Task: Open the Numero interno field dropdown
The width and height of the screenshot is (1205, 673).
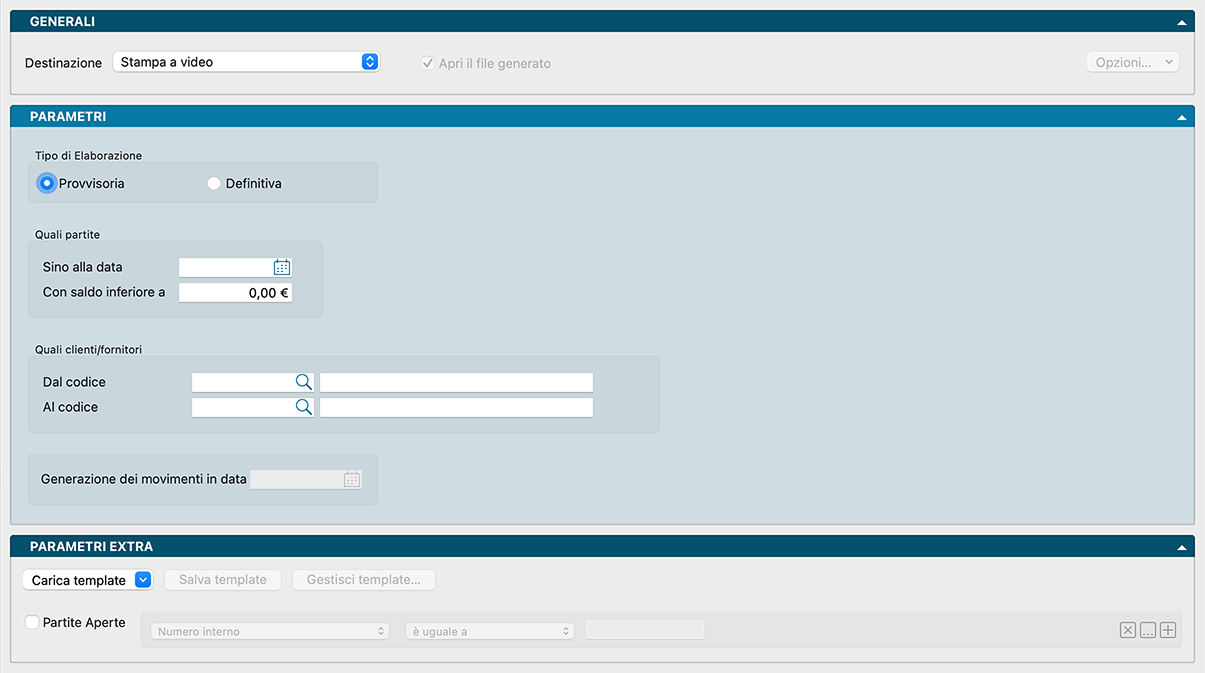Action: [x=269, y=631]
